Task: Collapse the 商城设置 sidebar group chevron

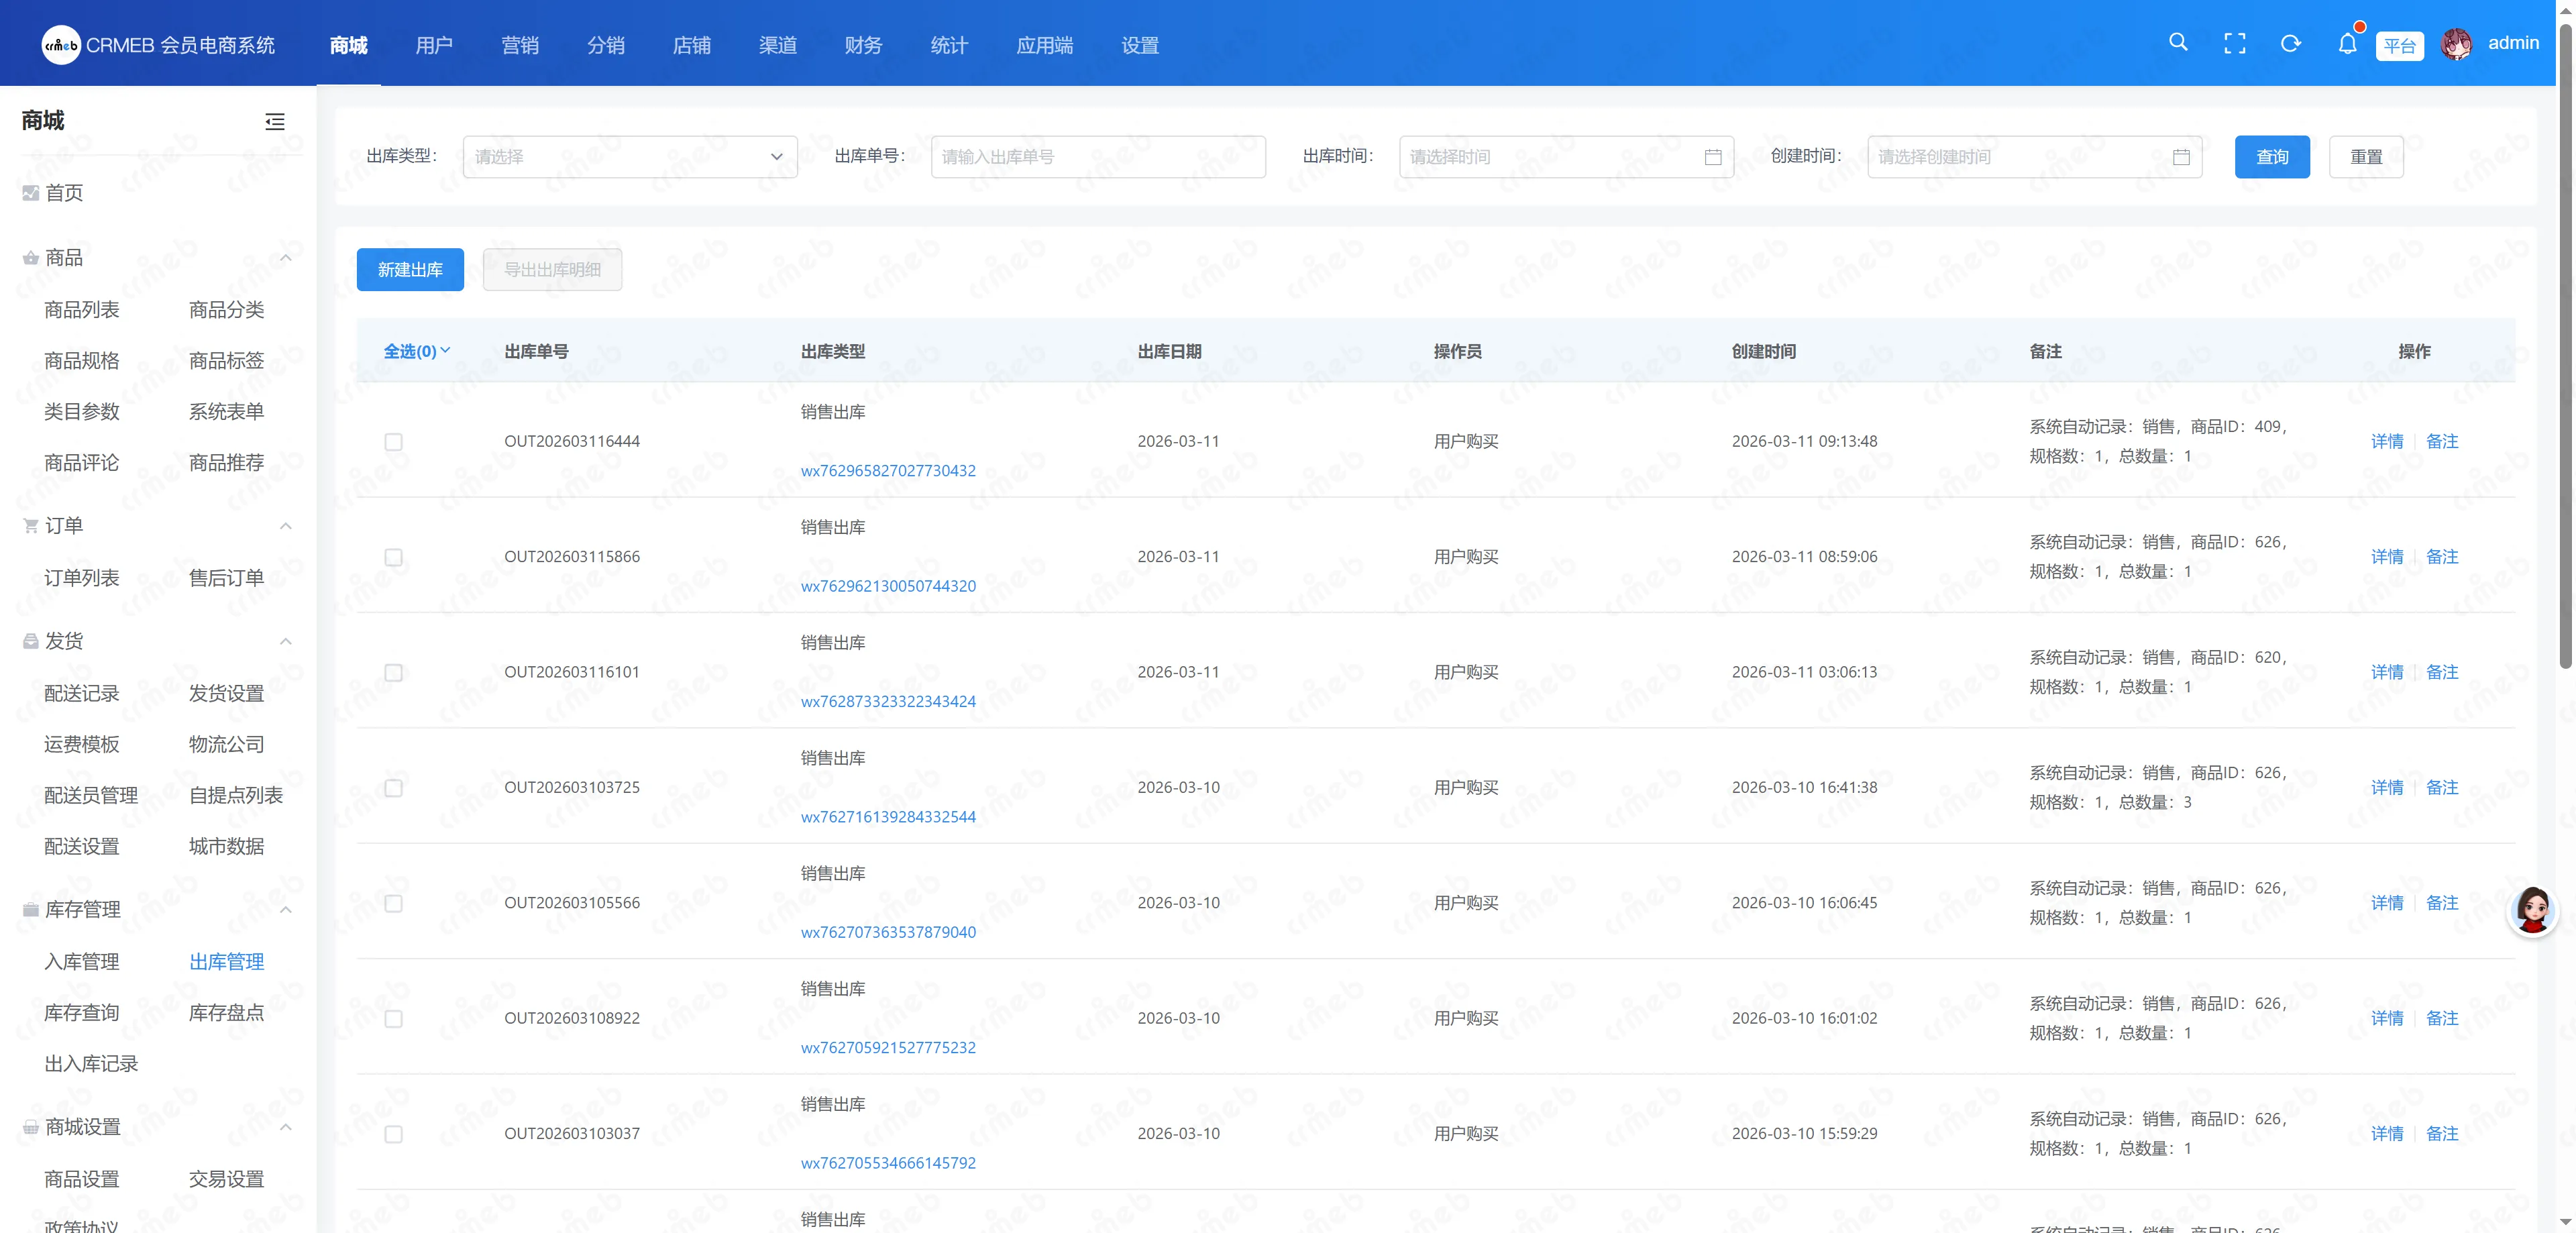Action: click(286, 1127)
